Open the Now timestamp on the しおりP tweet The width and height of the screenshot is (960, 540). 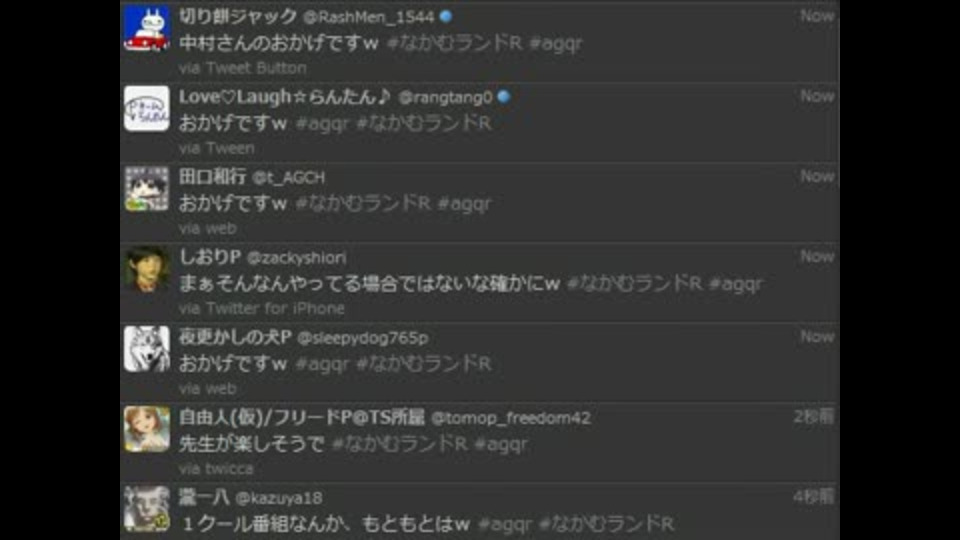coord(817,257)
